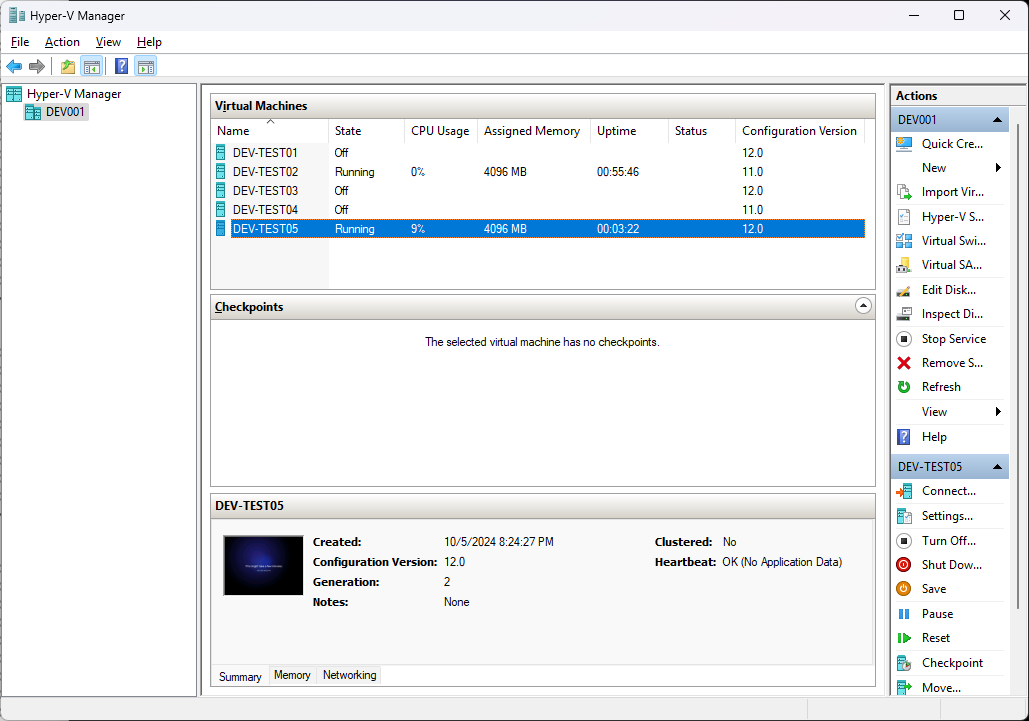Open the View menu

[x=108, y=42]
